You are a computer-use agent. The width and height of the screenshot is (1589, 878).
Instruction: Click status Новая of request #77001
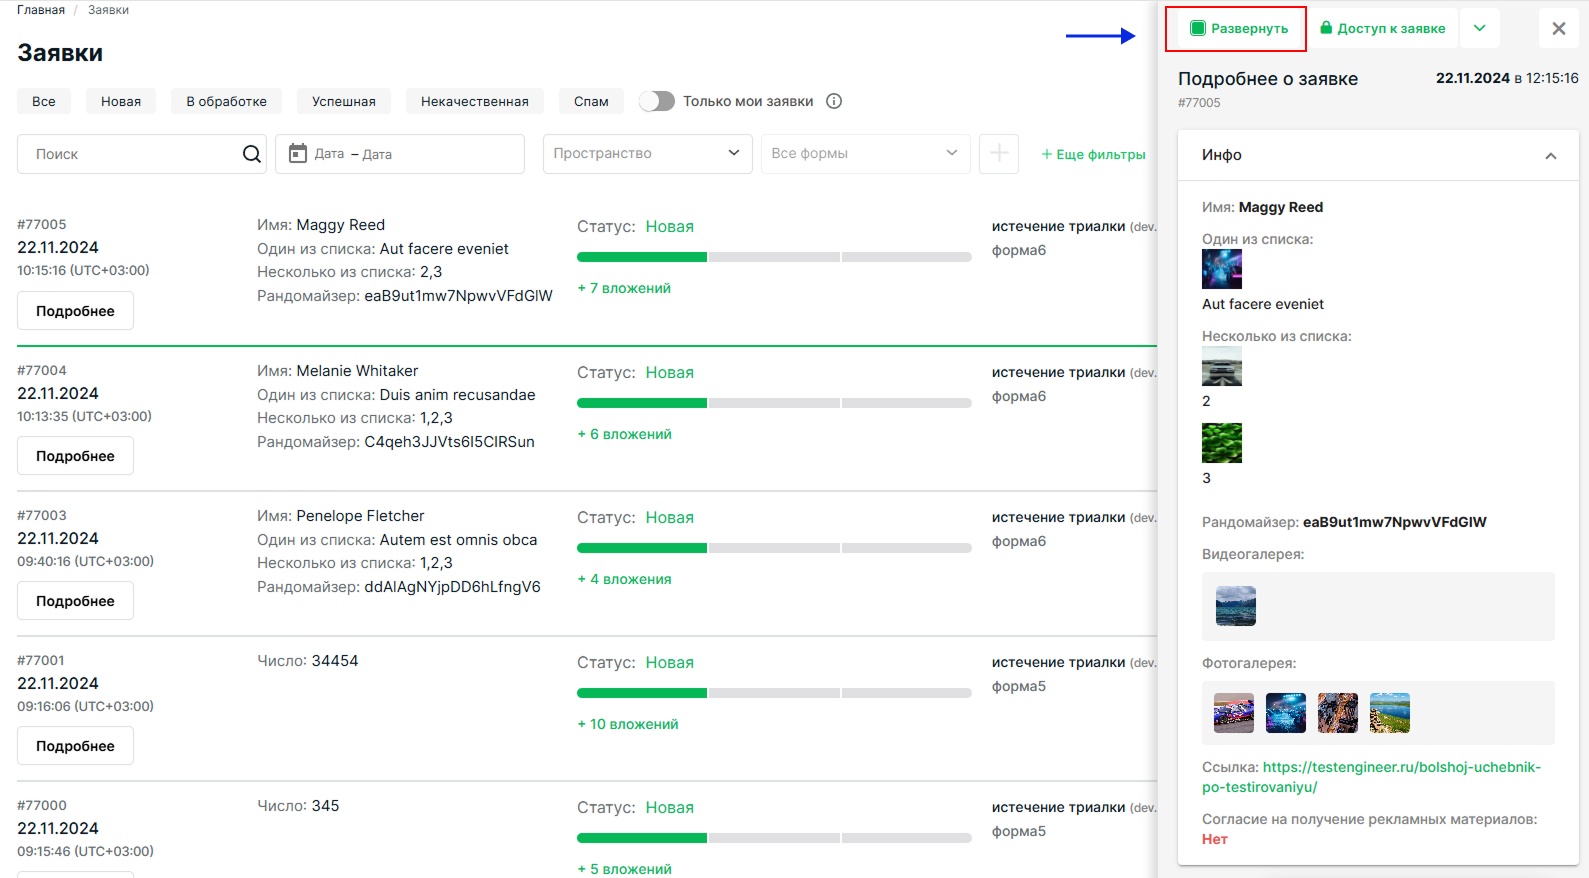(669, 662)
